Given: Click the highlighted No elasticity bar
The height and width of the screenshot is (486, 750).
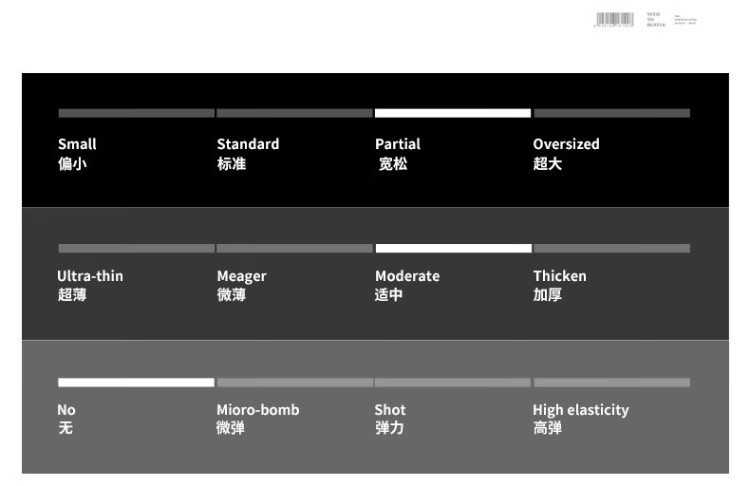Looking at the screenshot, I should 136,382.
